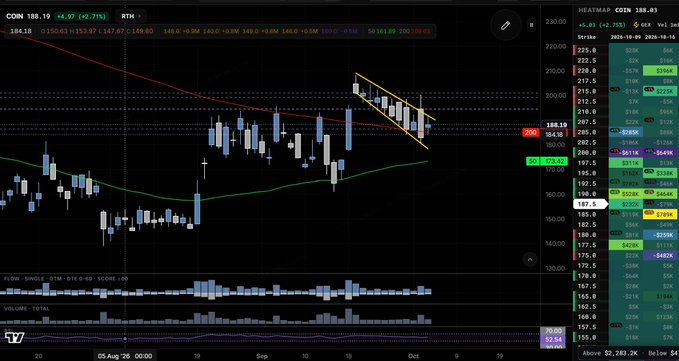
Task: Click the $528K cell at strike 190.0
Action: pos(626,194)
